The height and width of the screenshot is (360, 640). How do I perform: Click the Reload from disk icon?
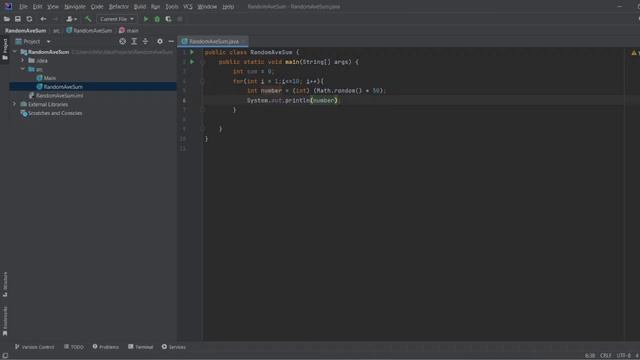[x=29, y=19]
